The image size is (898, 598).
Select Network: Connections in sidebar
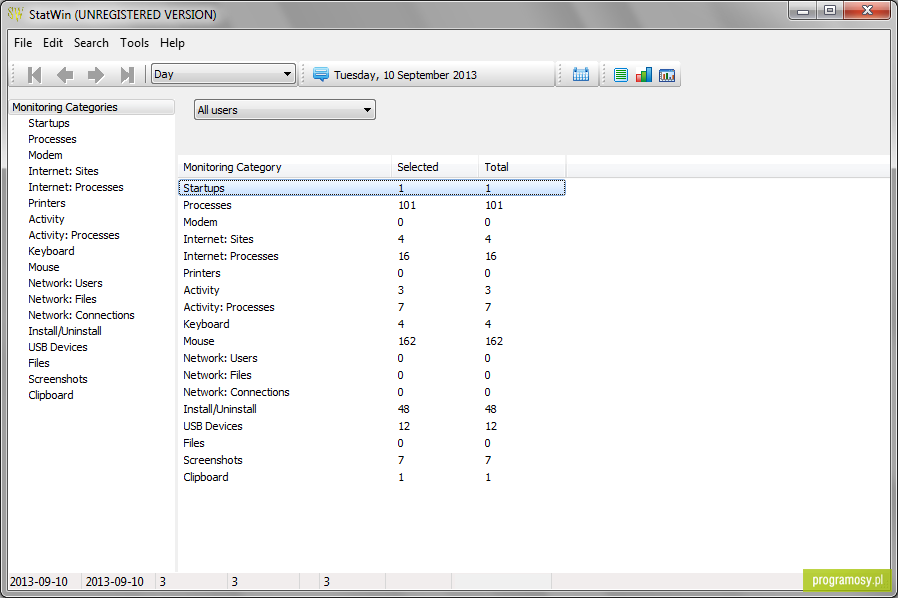click(81, 316)
